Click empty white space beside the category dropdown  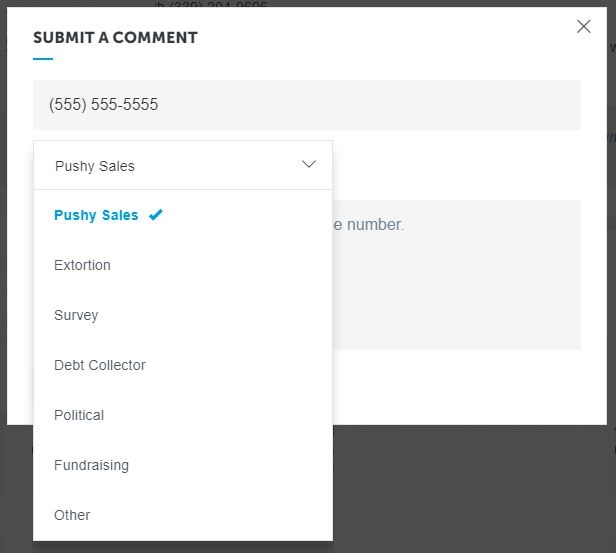click(456, 166)
